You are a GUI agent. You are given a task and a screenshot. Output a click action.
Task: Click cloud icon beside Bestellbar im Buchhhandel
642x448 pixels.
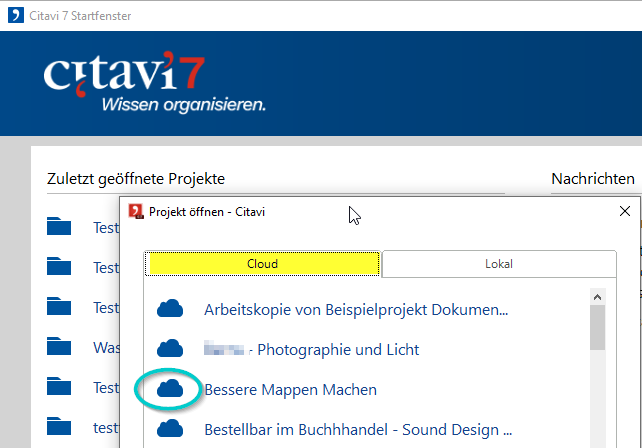170,429
